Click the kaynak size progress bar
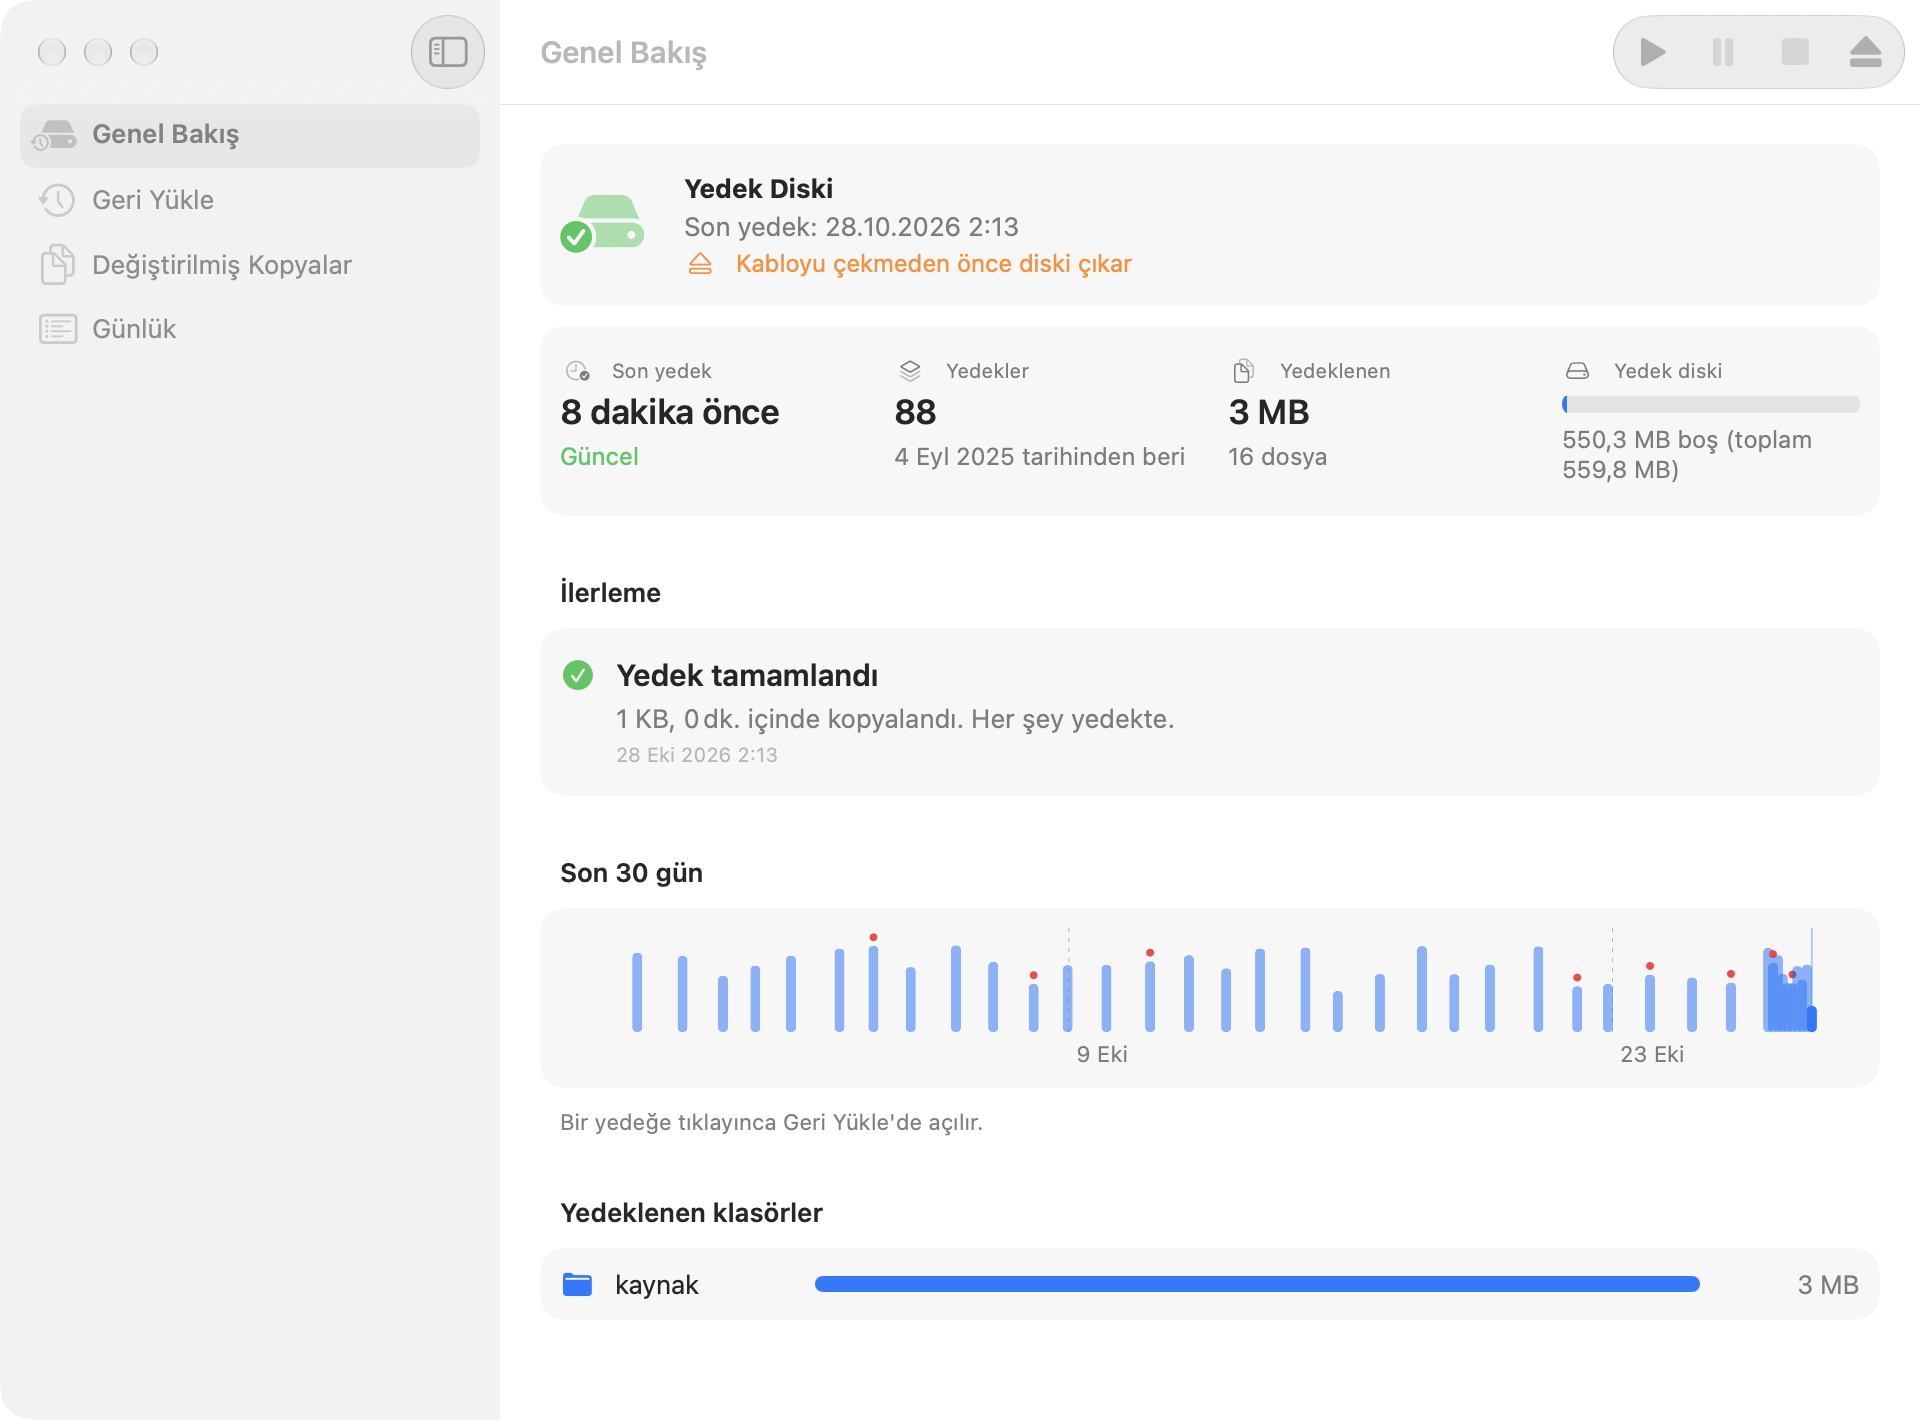 (1257, 1284)
